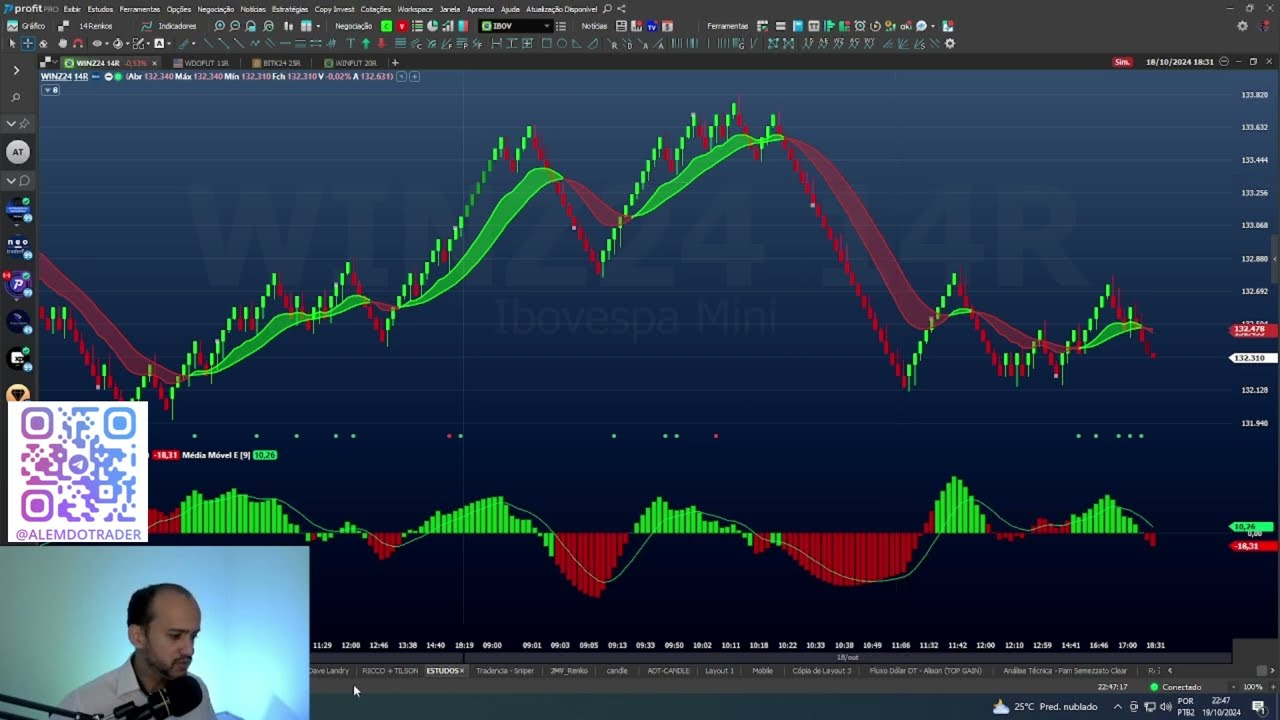Insert a red down arrow marker
This screenshot has width=1280, height=720.
[x=381, y=43]
